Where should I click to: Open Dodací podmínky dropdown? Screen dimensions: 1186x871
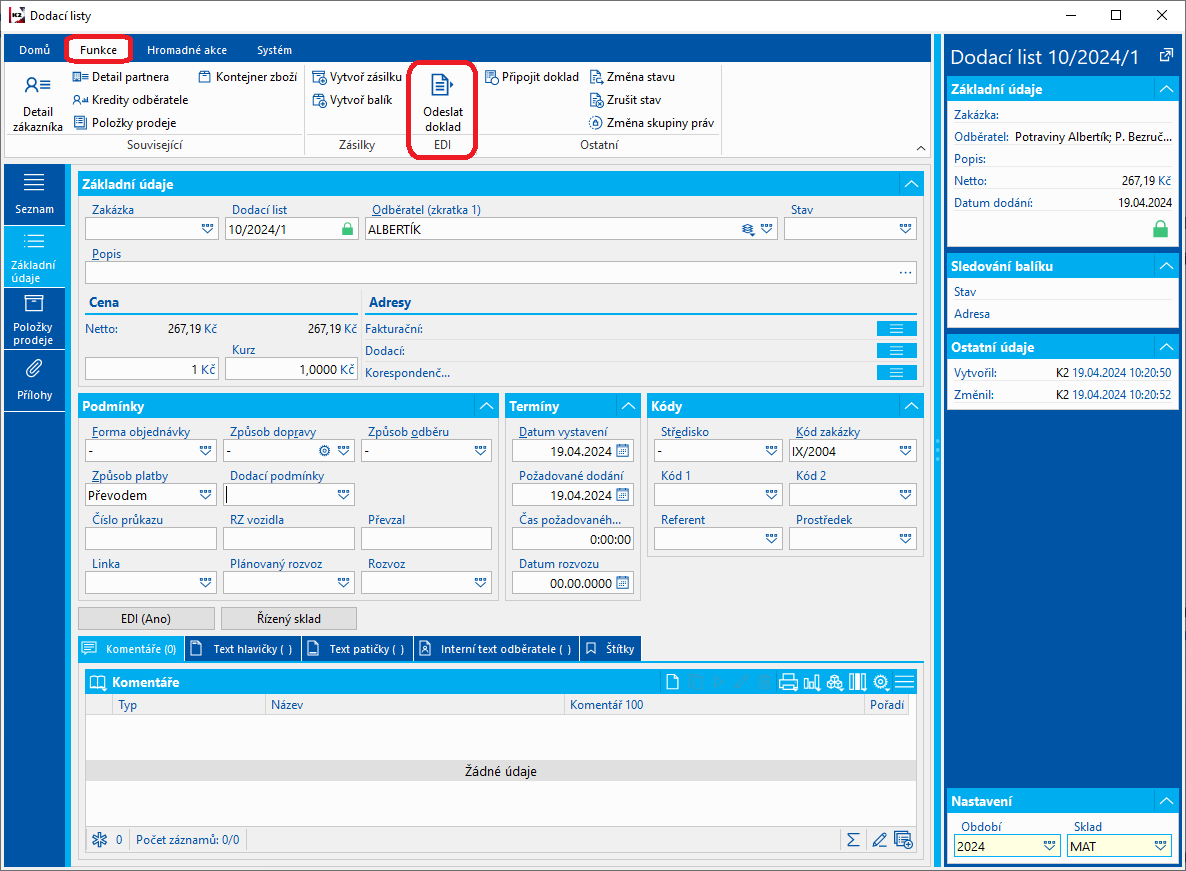click(x=344, y=494)
